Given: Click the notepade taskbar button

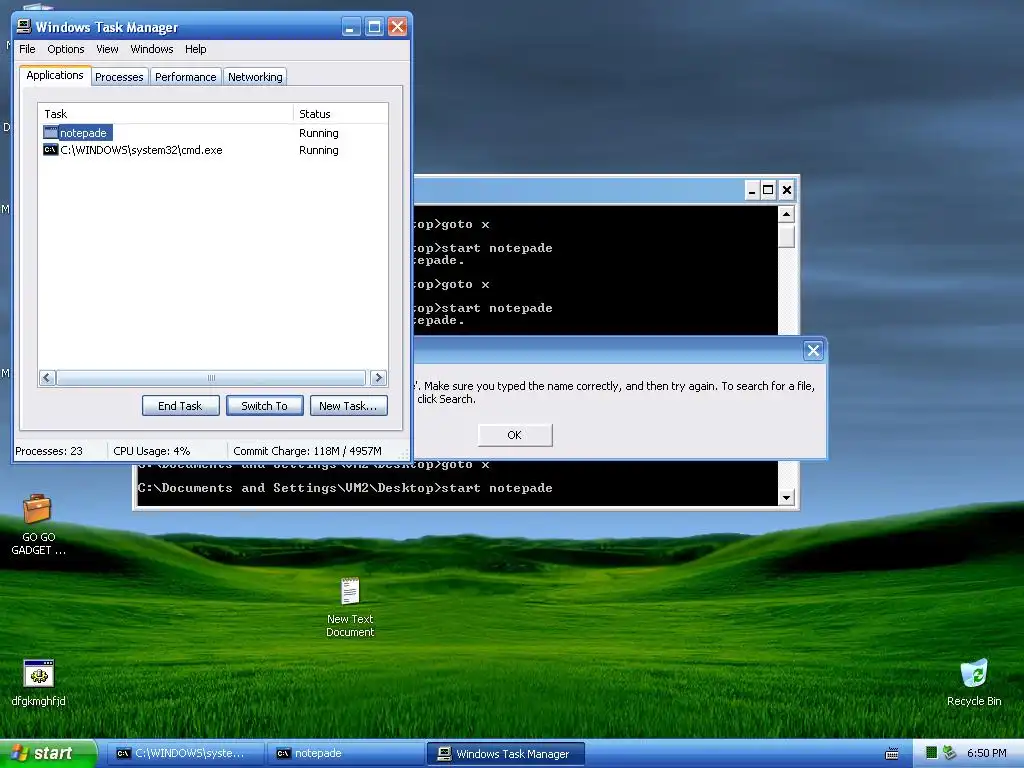Looking at the screenshot, I should pyautogui.click(x=345, y=754).
